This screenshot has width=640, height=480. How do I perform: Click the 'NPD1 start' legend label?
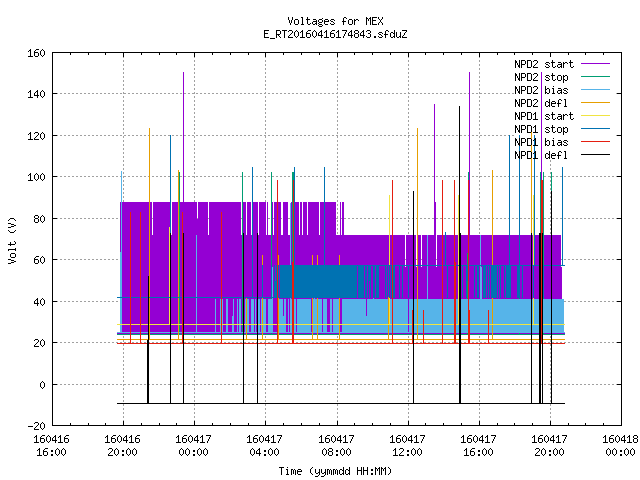coord(544,116)
